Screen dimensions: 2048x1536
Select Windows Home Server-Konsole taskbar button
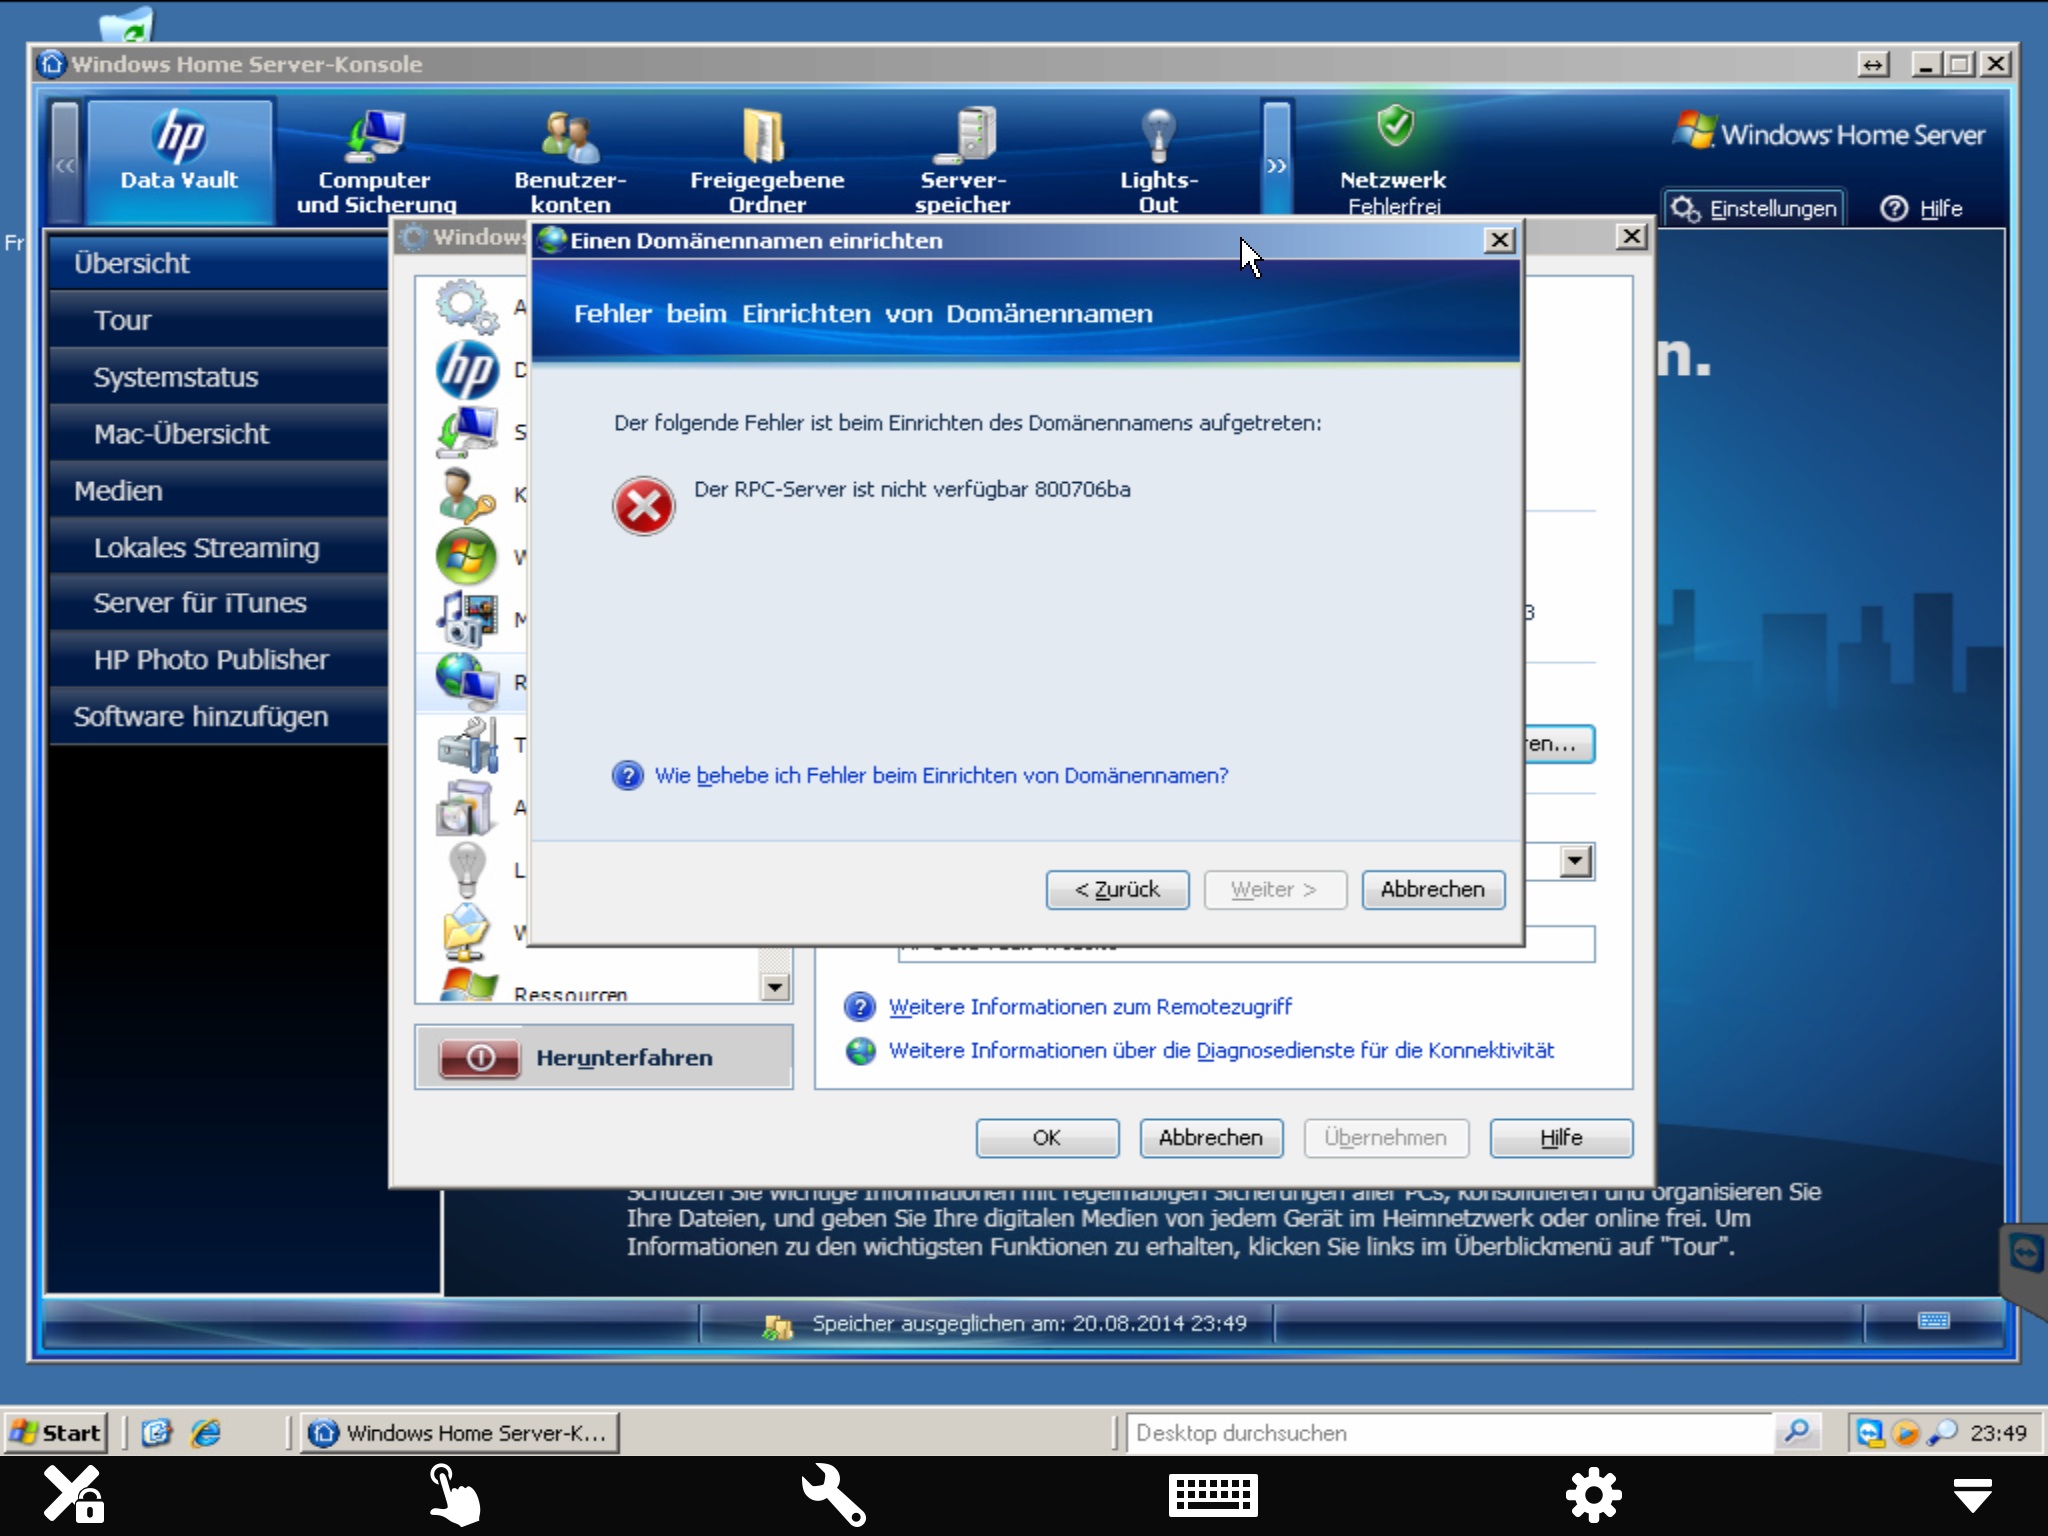(460, 1433)
